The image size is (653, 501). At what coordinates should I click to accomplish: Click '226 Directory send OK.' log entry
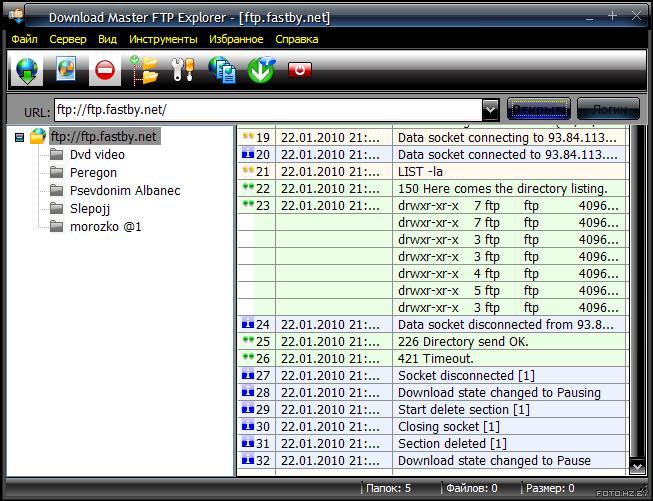463,341
